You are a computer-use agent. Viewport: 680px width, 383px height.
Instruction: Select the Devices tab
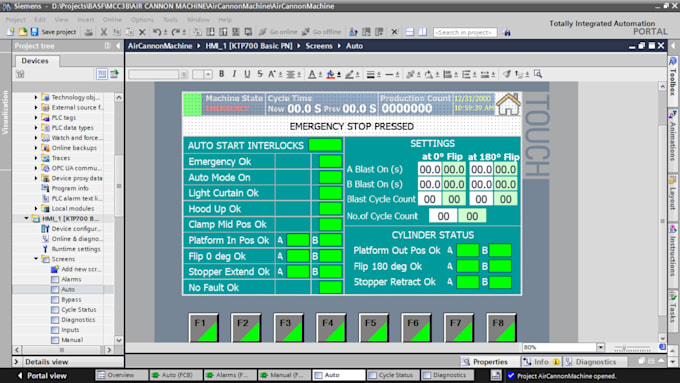tap(35, 61)
